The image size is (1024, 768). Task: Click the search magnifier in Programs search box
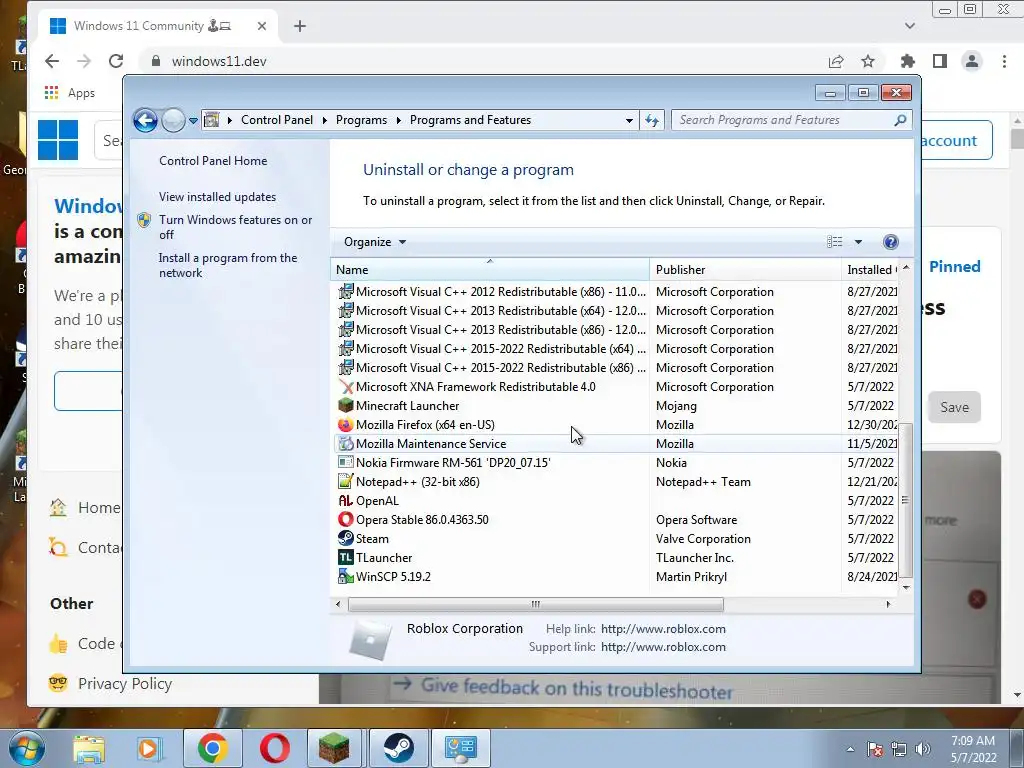[900, 120]
